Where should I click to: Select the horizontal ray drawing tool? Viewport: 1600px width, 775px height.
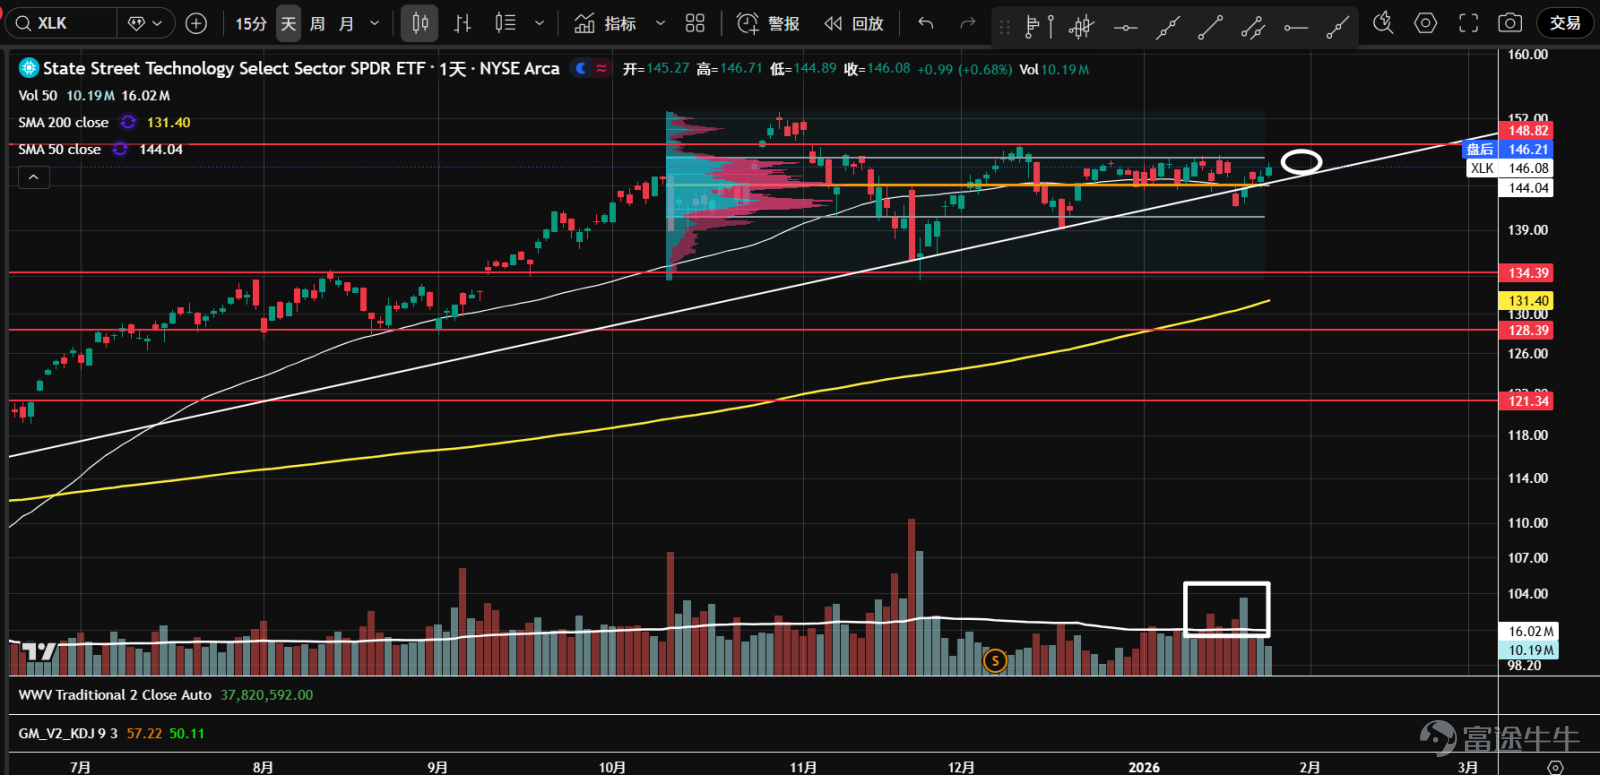point(1296,27)
